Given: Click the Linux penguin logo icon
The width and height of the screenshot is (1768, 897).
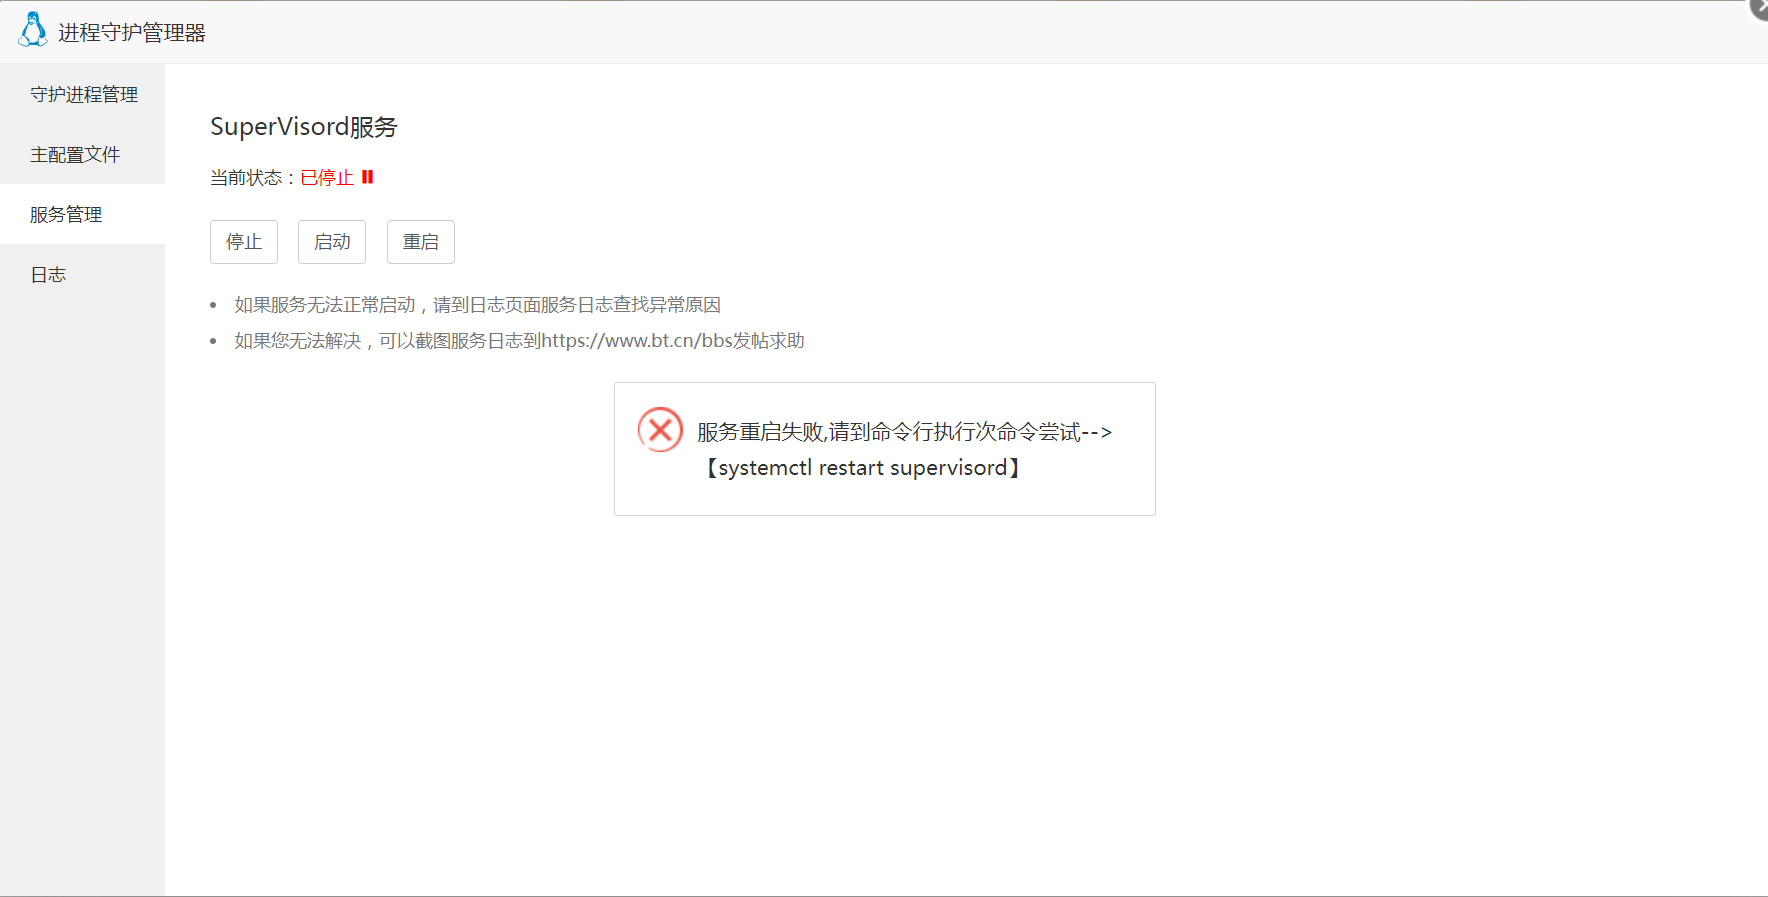Looking at the screenshot, I should pos(33,30).
